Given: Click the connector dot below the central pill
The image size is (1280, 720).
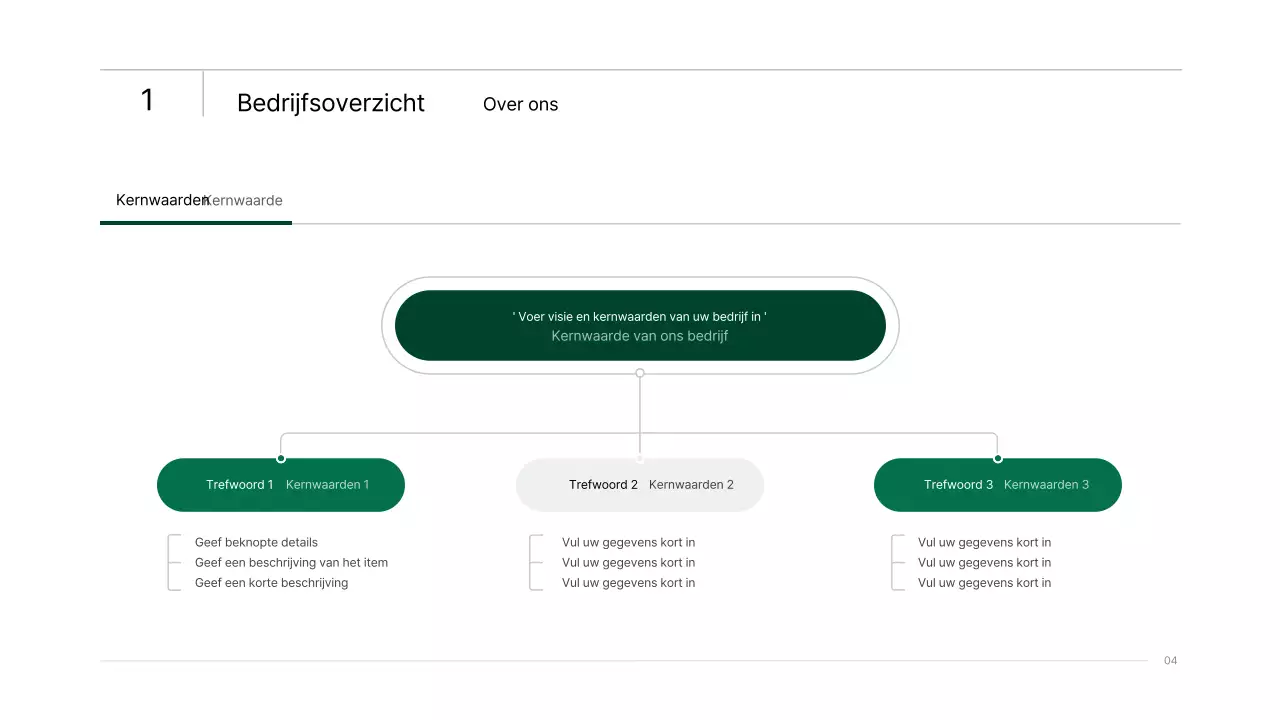Looking at the screenshot, I should pos(640,372).
